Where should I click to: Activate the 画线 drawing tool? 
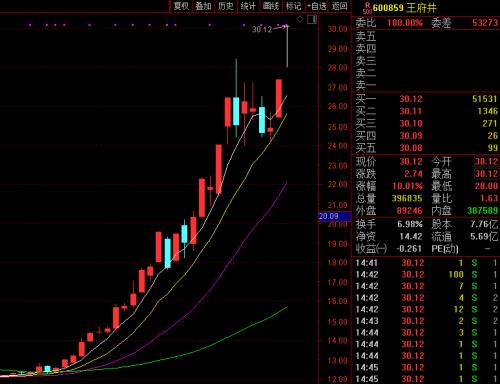[x=271, y=6]
